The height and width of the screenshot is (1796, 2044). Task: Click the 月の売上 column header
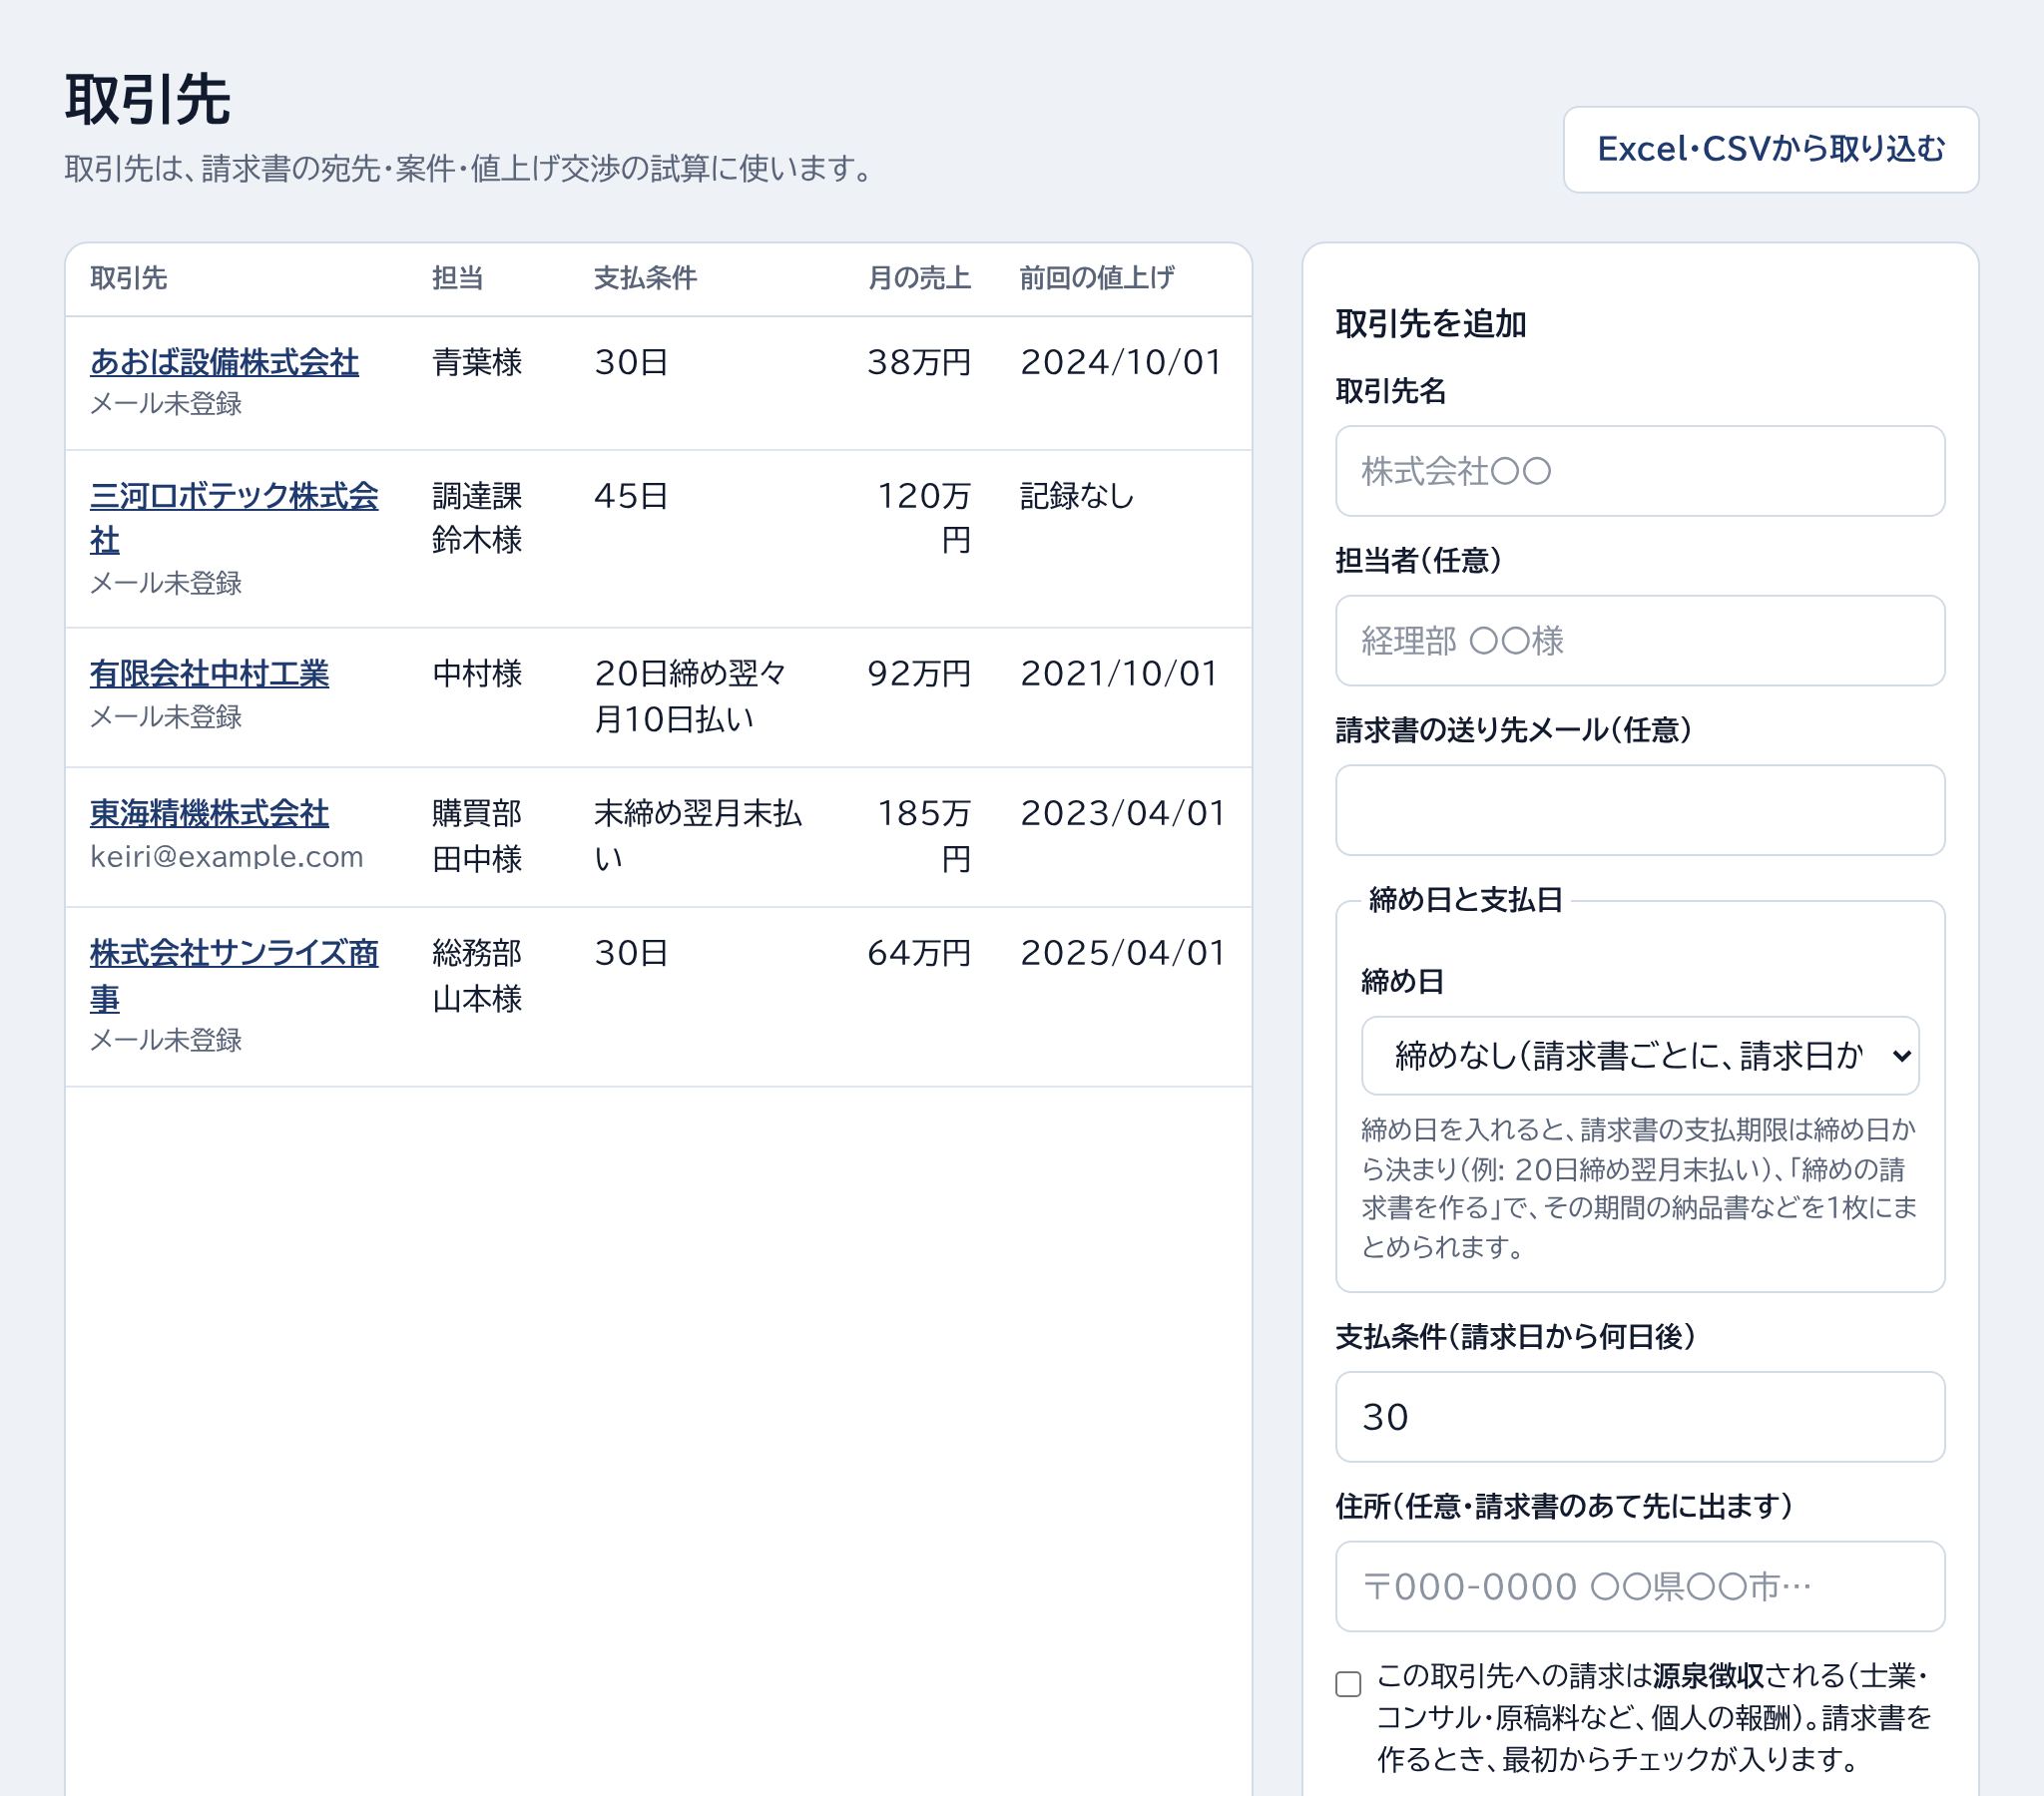coord(919,278)
